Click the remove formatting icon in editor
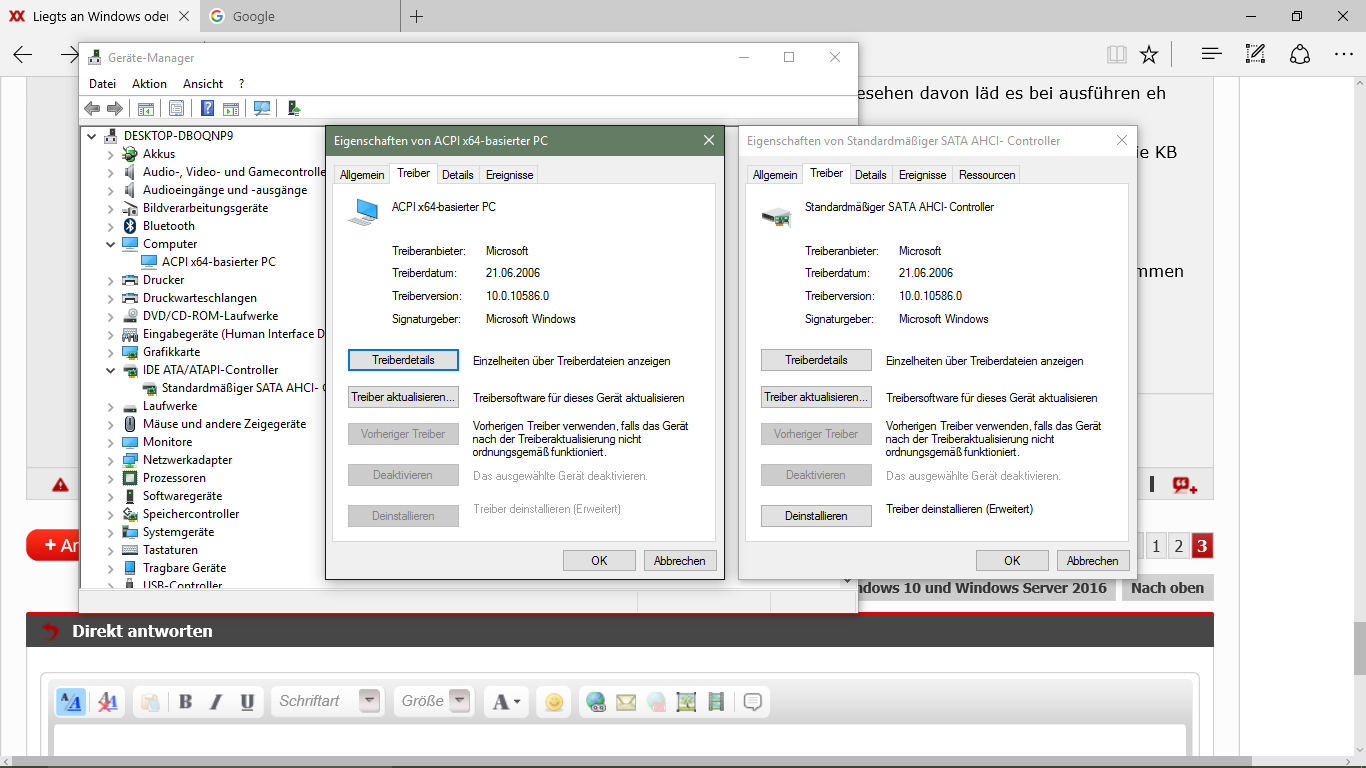This screenshot has width=1366, height=768. click(x=108, y=702)
